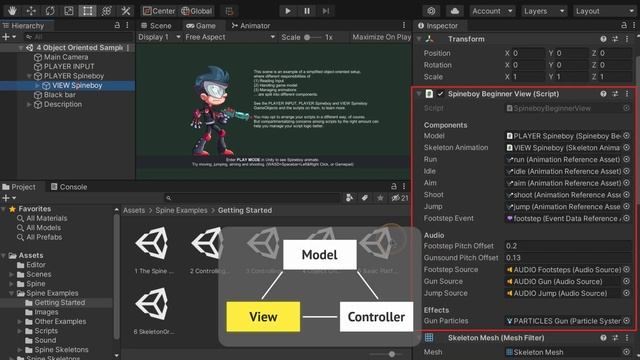Open the Account dropdown
The image size is (640, 360).
tap(492, 11)
